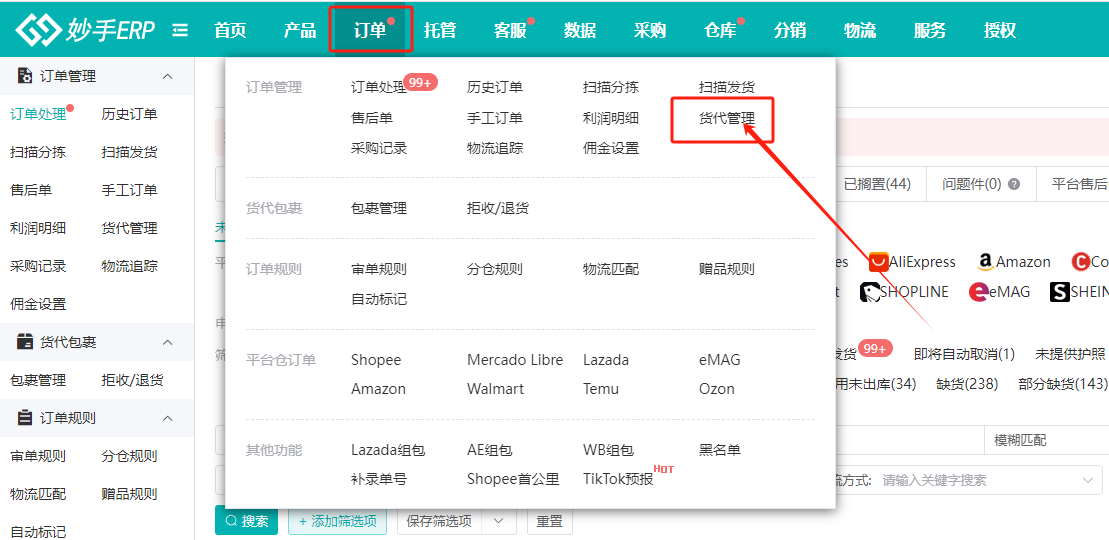Select the Amazon platform icon

tap(985, 262)
